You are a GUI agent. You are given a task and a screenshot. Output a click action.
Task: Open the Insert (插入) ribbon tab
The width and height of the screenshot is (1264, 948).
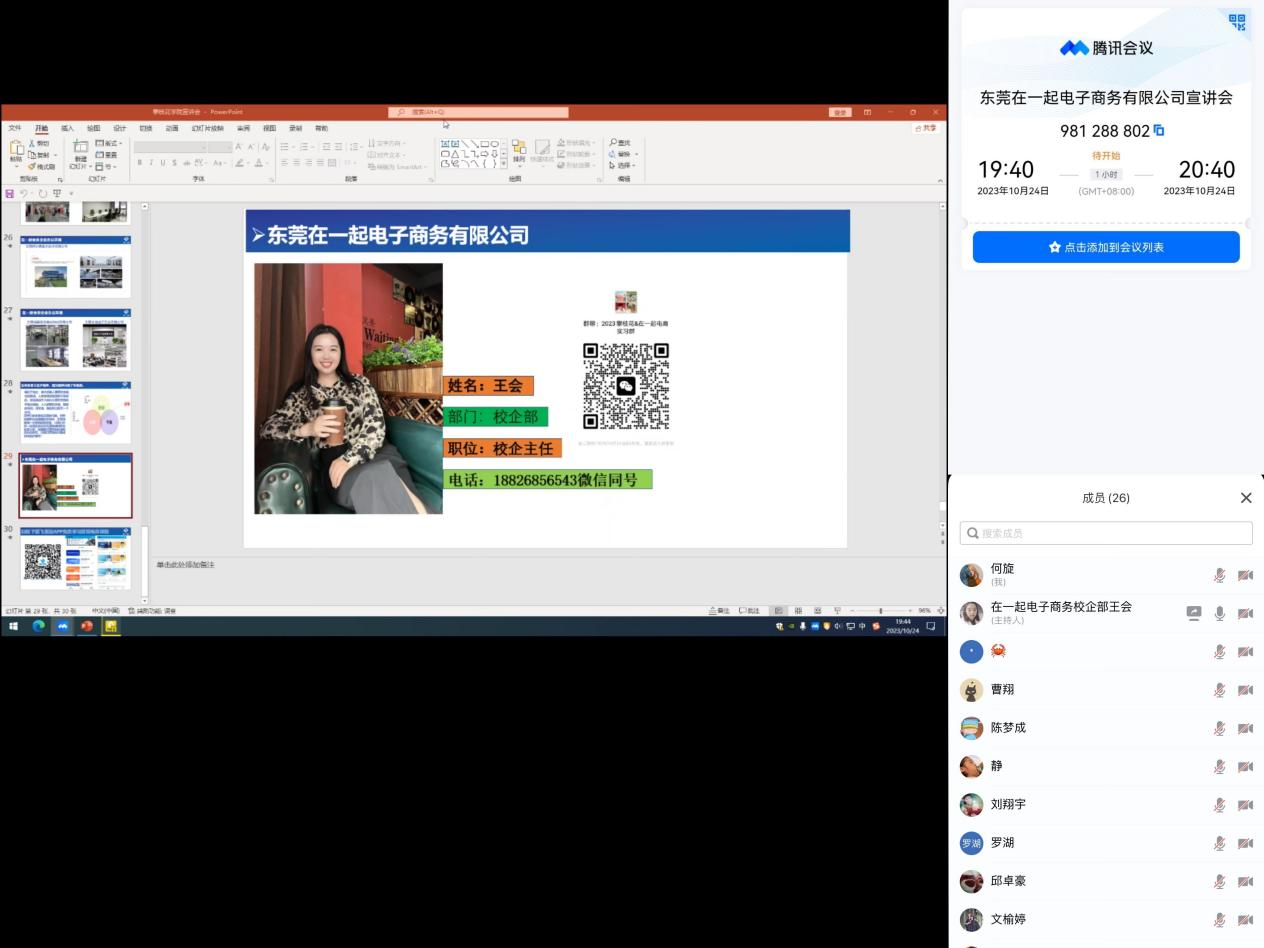[67, 128]
